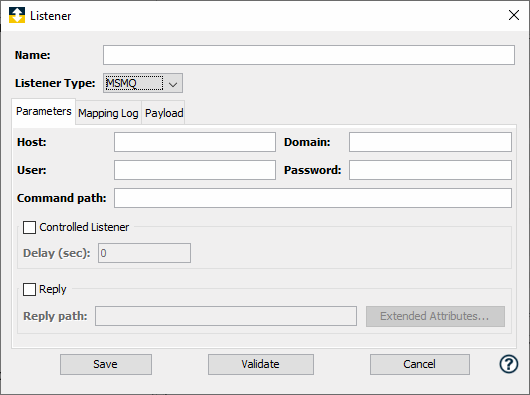Click the Extended Attributes button

tap(435, 316)
